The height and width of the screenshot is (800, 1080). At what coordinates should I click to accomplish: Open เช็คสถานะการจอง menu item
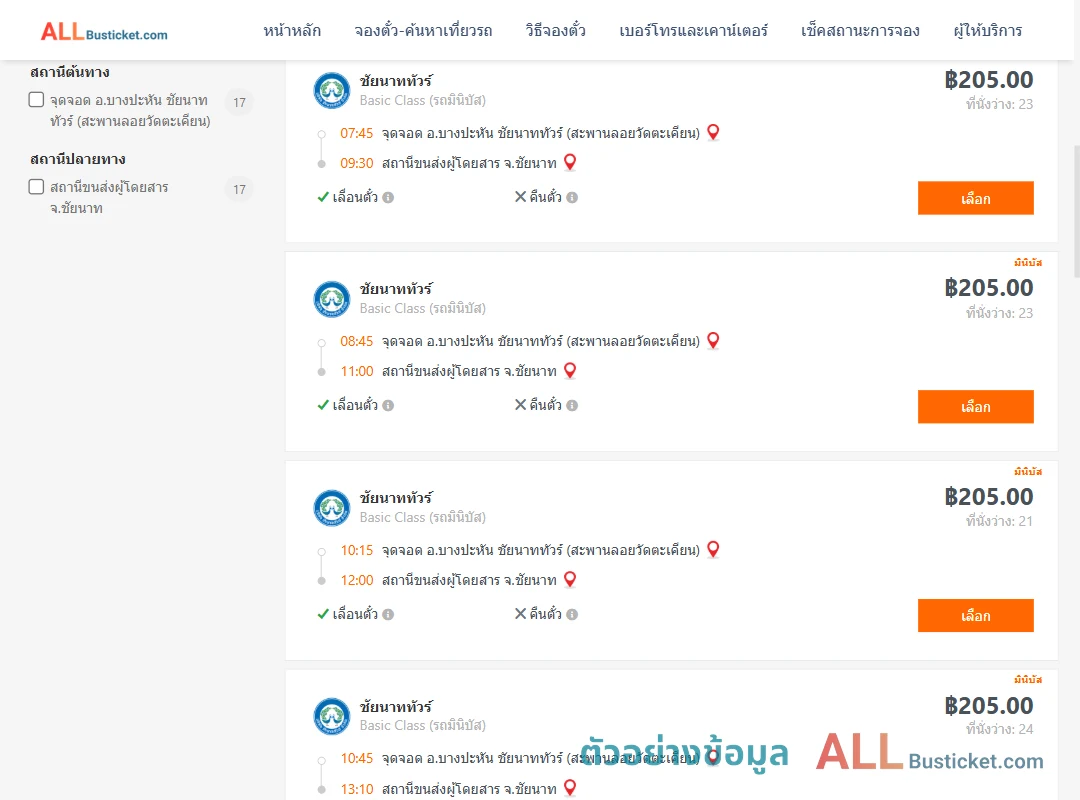point(860,31)
